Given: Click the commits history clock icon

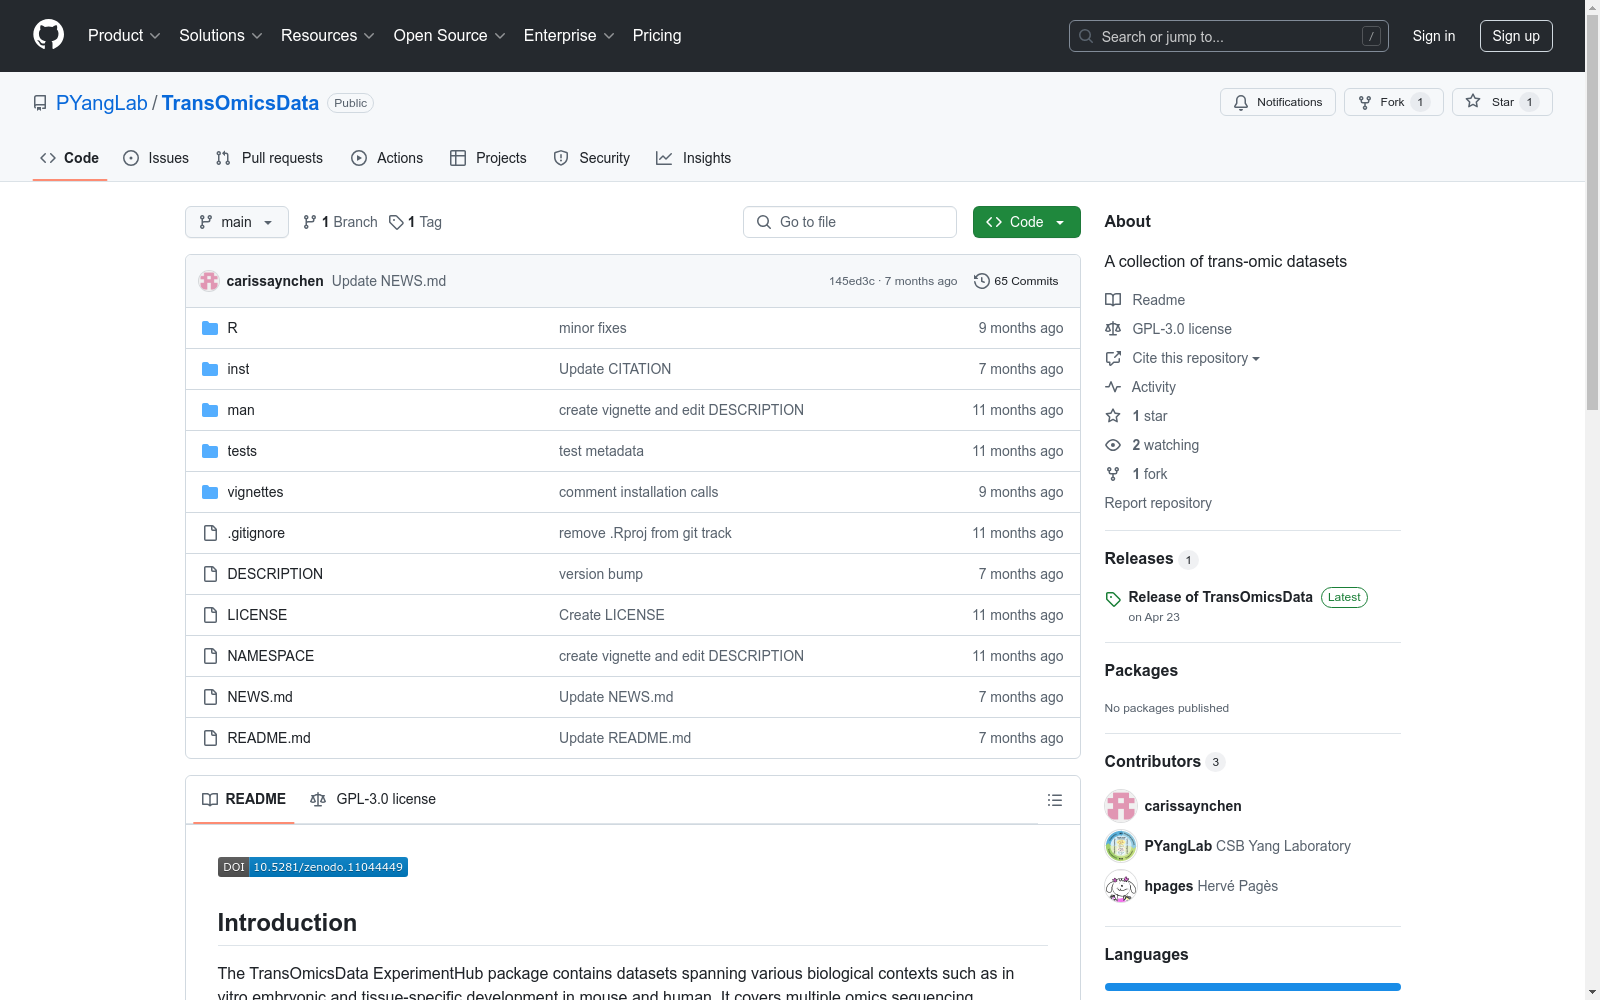Looking at the screenshot, I should tap(982, 281).
